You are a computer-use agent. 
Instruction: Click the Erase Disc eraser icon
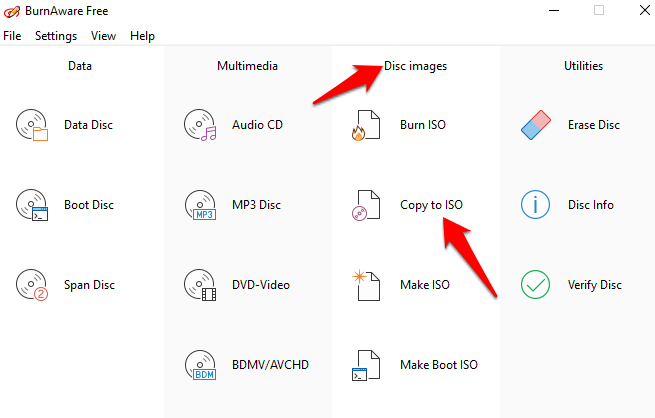(536, 125)
